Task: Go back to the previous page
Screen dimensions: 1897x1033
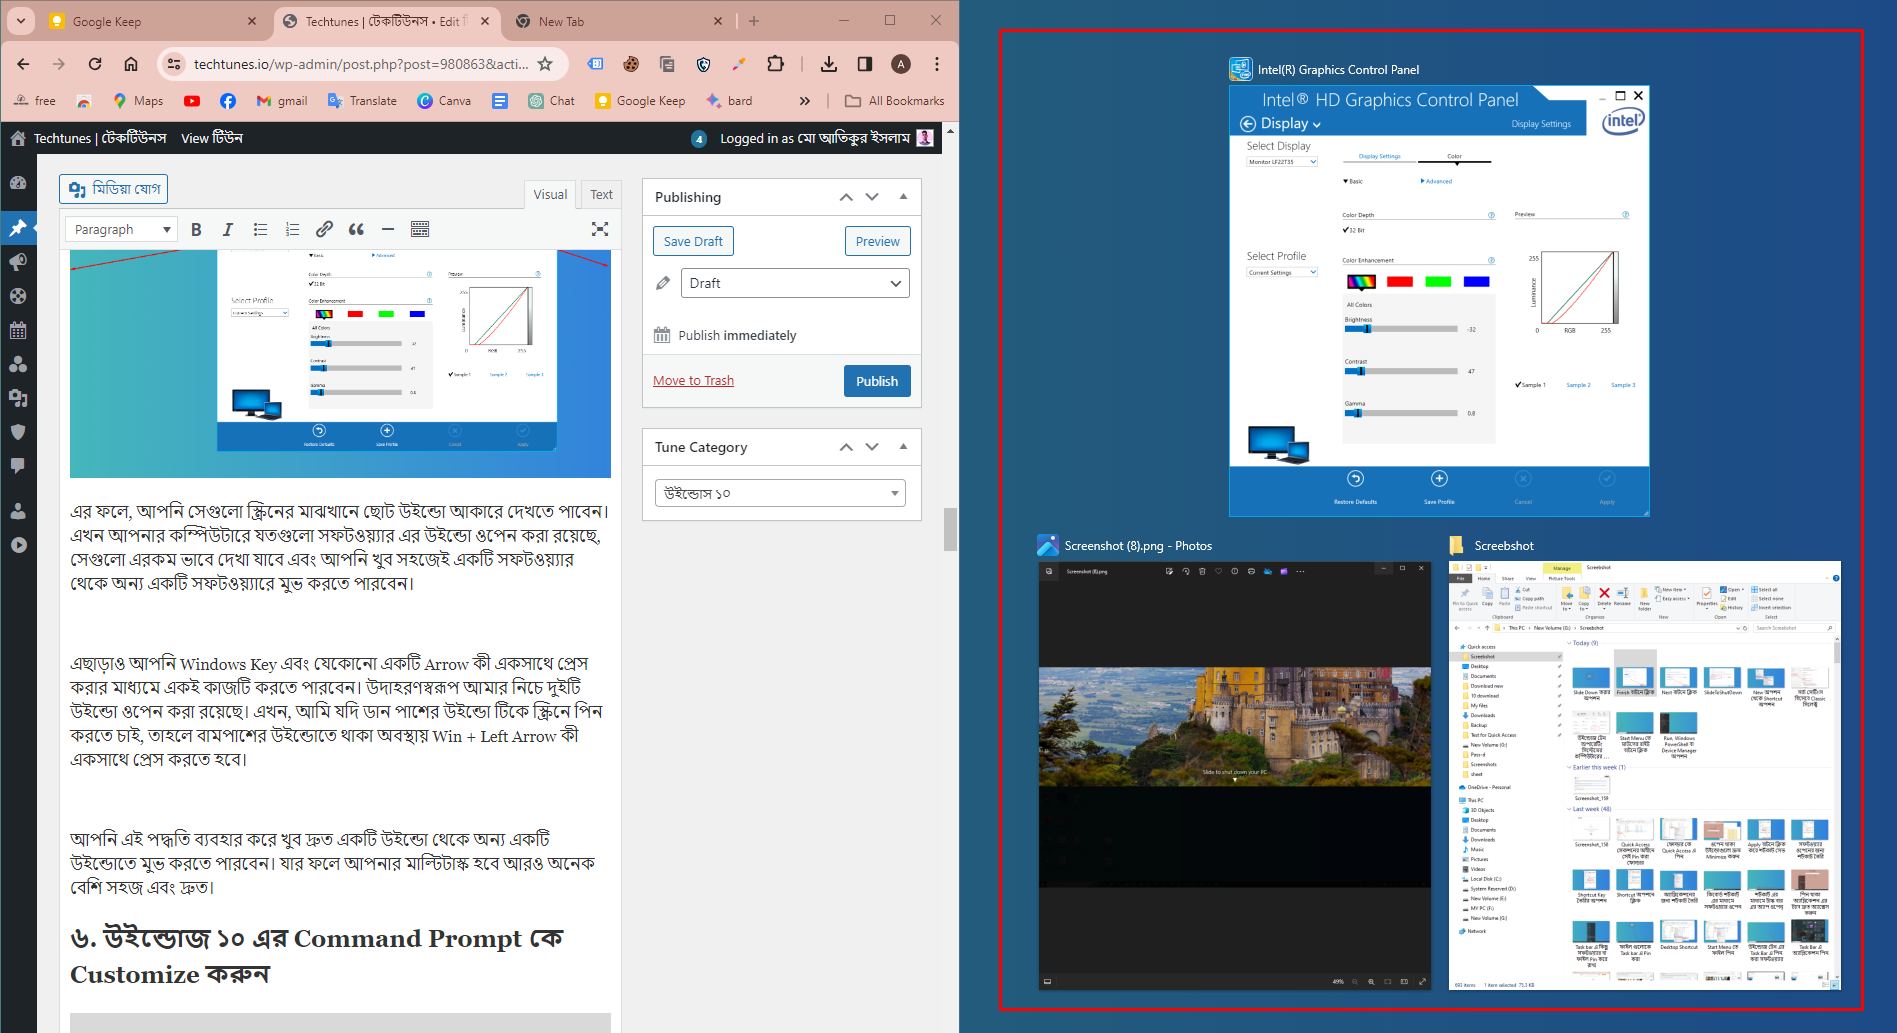Action: (23, 64)
